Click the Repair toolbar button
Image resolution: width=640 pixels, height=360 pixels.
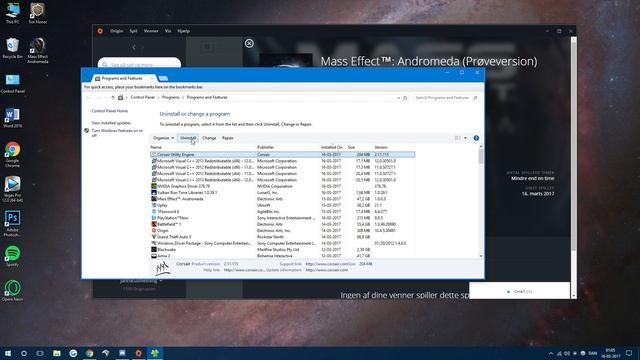(228, 138)
